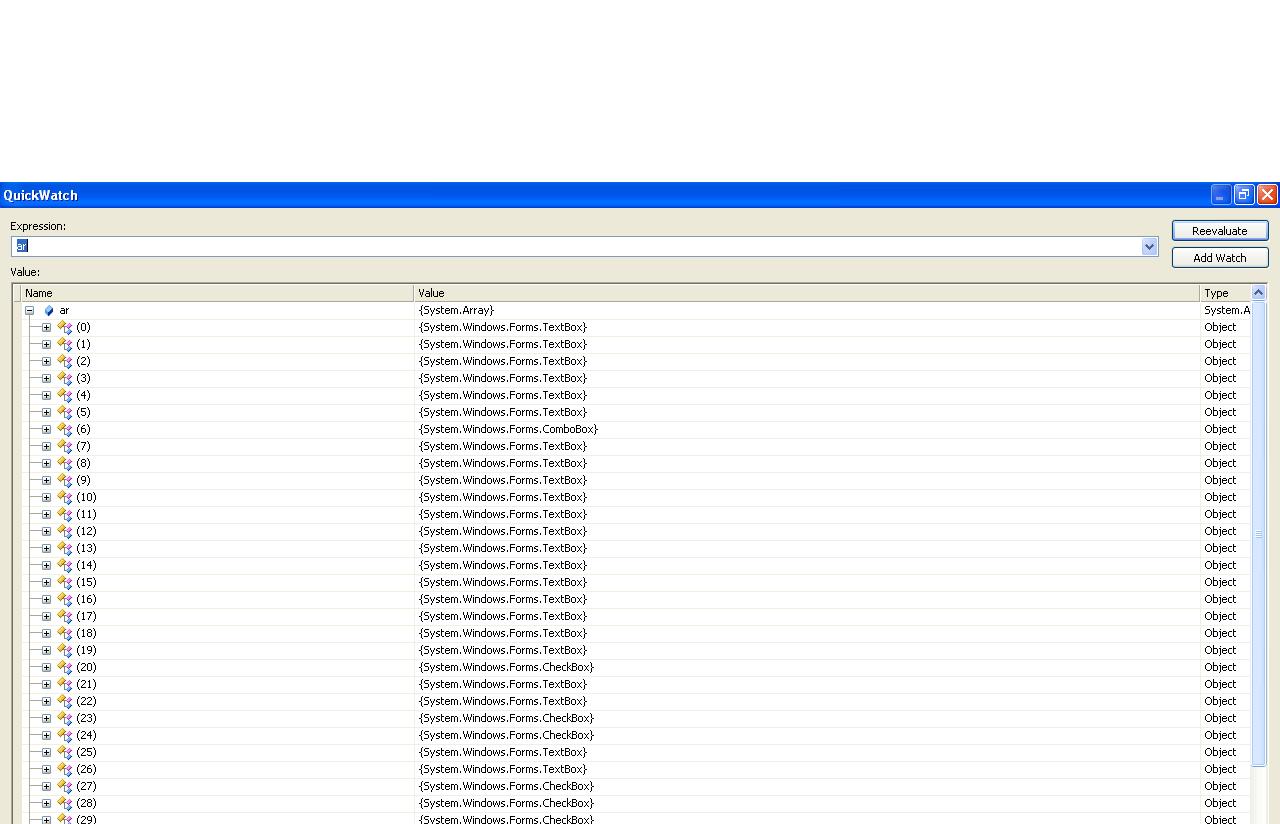This screenshot has width=1280, height=824.
Task: Click the member icon for row (20)
Action: click(x=65, y=668)
